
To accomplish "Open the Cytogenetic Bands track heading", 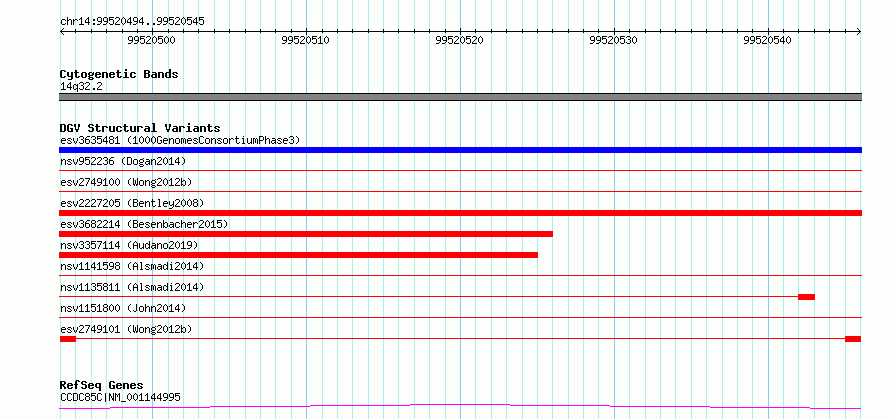I will [119, 74].
